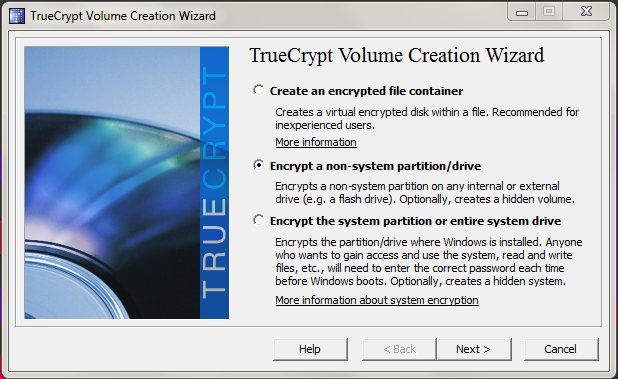Click 'Encrypt the system partition or entire system drive' label
Image resolution: width=618 pixels, height=379 pixels.
pos(415,221)
